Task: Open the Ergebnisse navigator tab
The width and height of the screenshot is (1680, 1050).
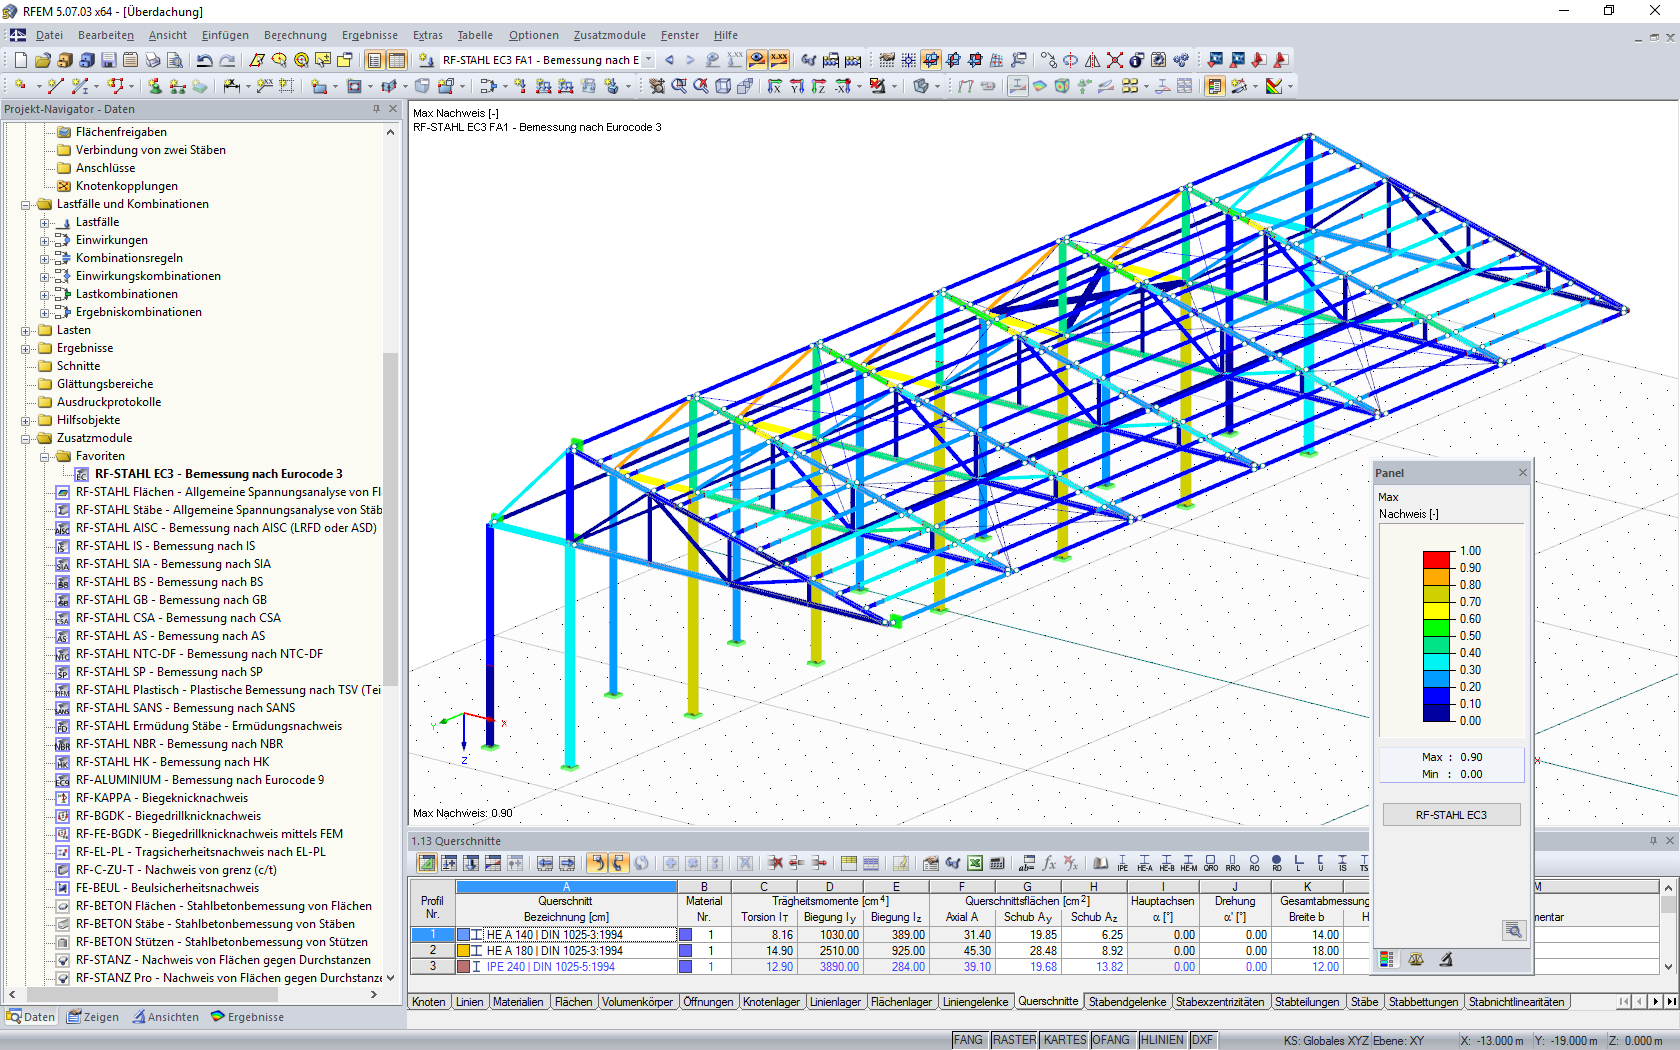Action: 247,1017
